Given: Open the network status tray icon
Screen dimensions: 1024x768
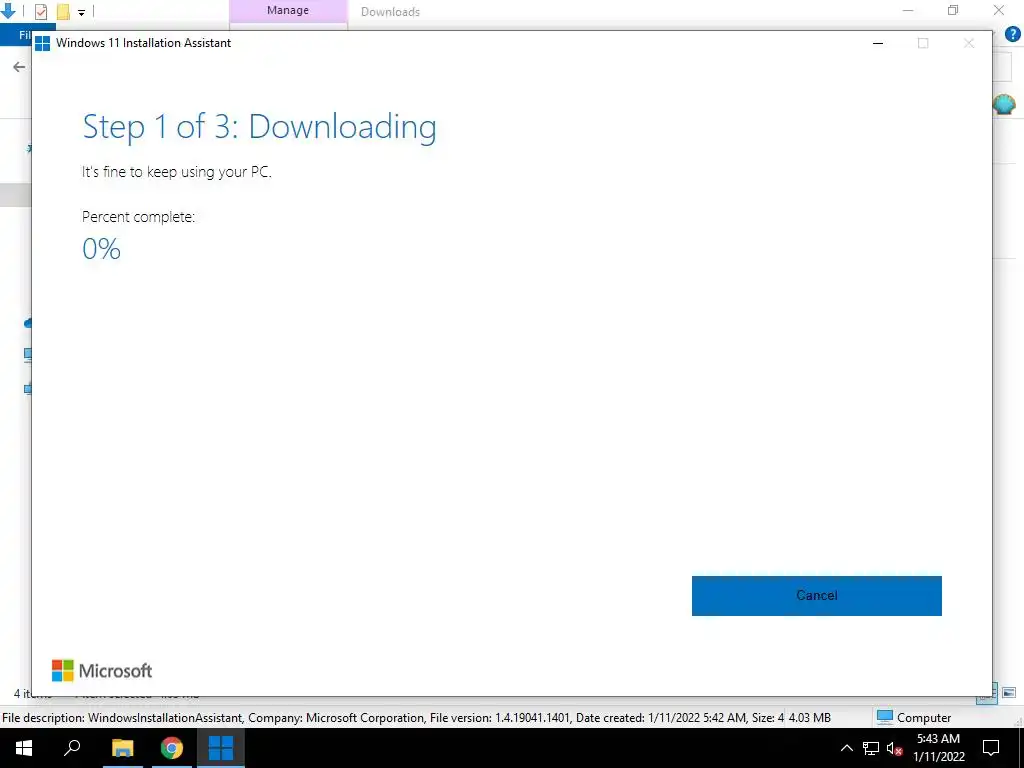Looking at the screenshot, I should (x=871, y=748).
